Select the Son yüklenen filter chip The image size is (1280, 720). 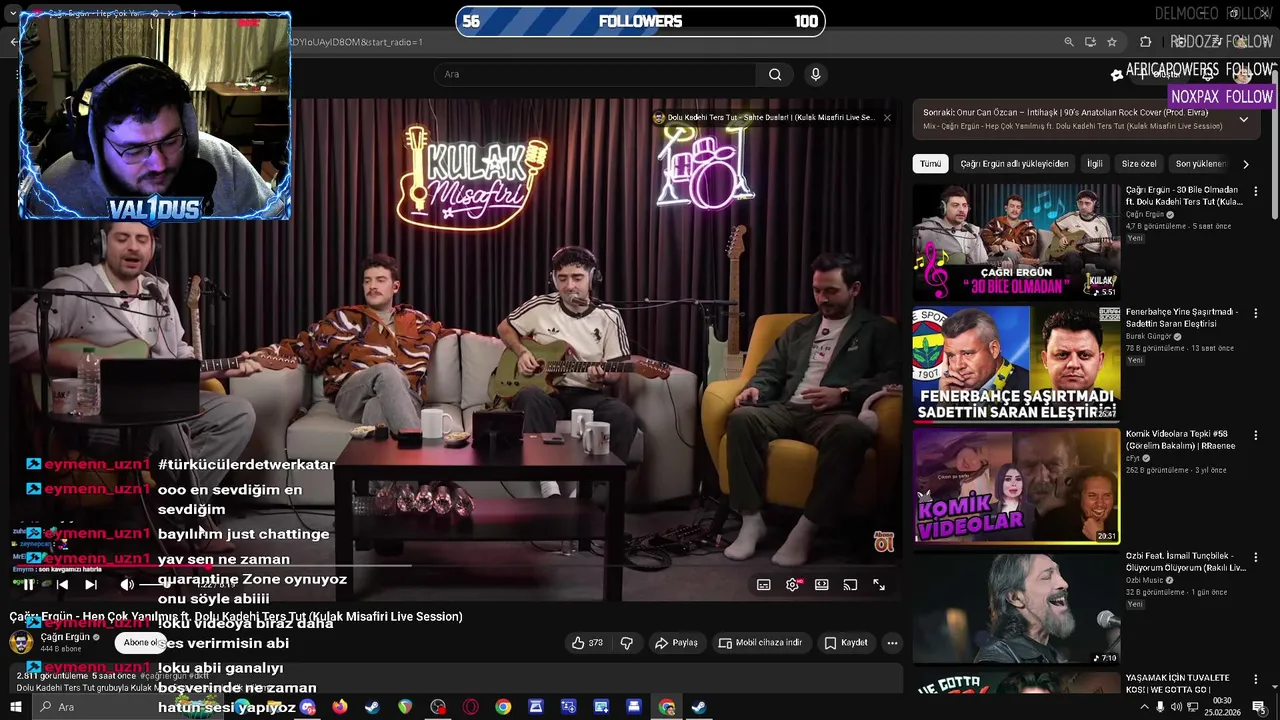tap(1201, 164)
